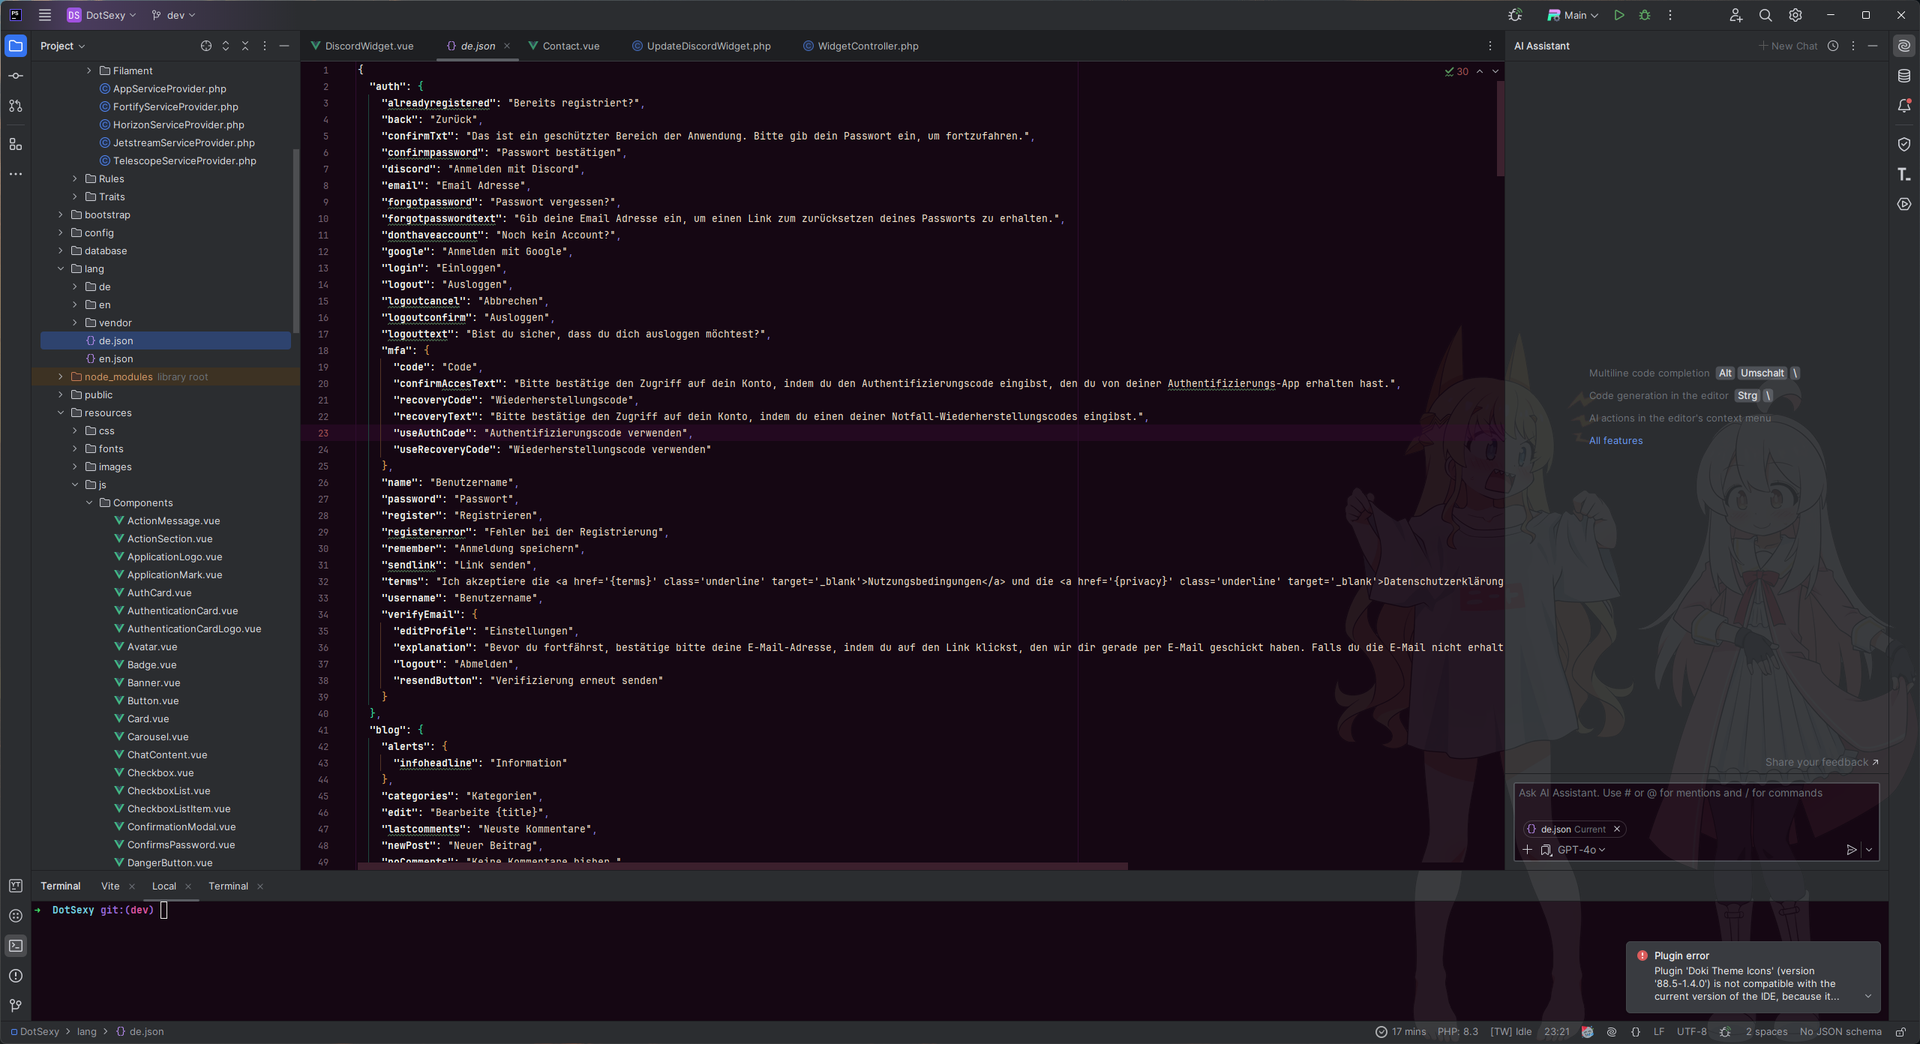Click the send message arrow in AI Assistant
1920x1044 pixels.
click(x=1851, y=850)
